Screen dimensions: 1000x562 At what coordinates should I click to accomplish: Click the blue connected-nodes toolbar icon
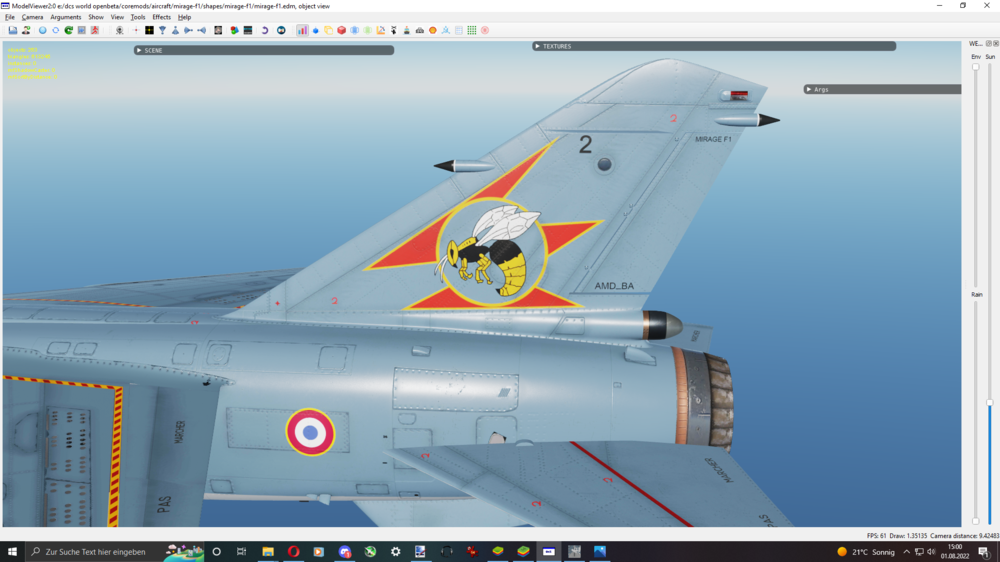[x=446, y=30]
